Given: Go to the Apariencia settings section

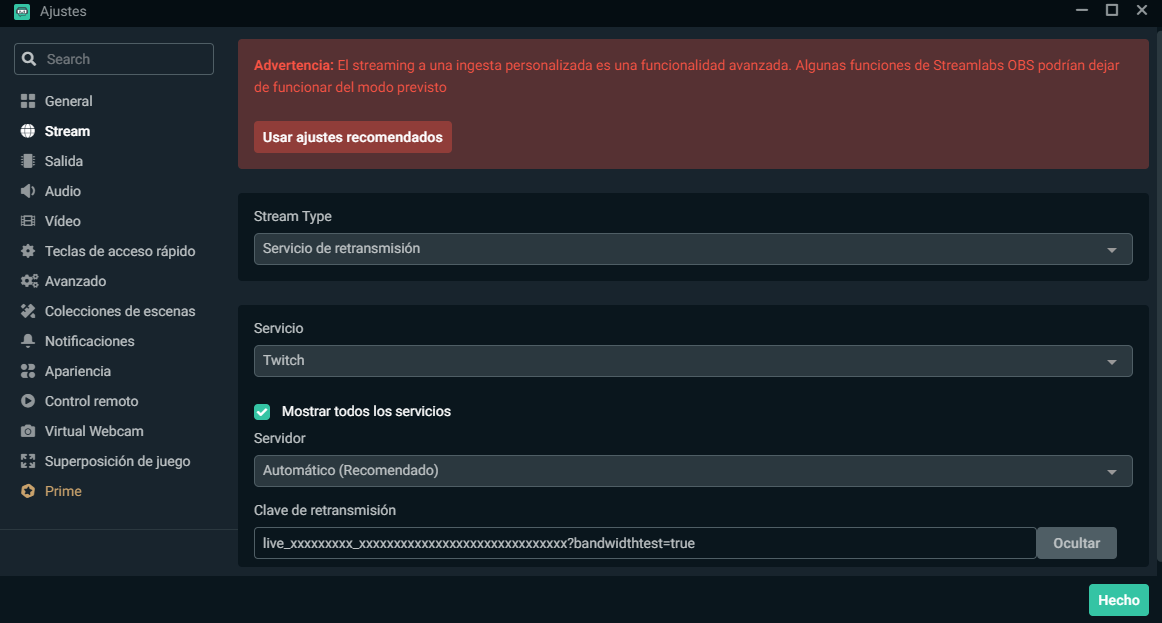Looking at the screenshot, I should (28, 370).
